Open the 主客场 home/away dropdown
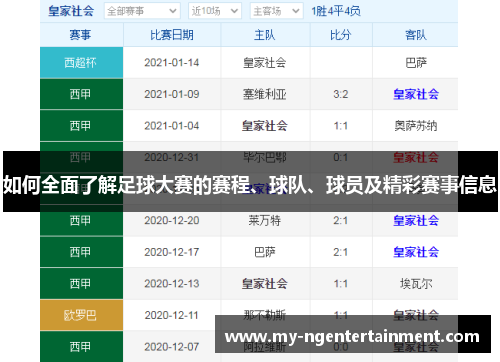Viewport: 500px width, 362px height. click(x=276, y=11)
